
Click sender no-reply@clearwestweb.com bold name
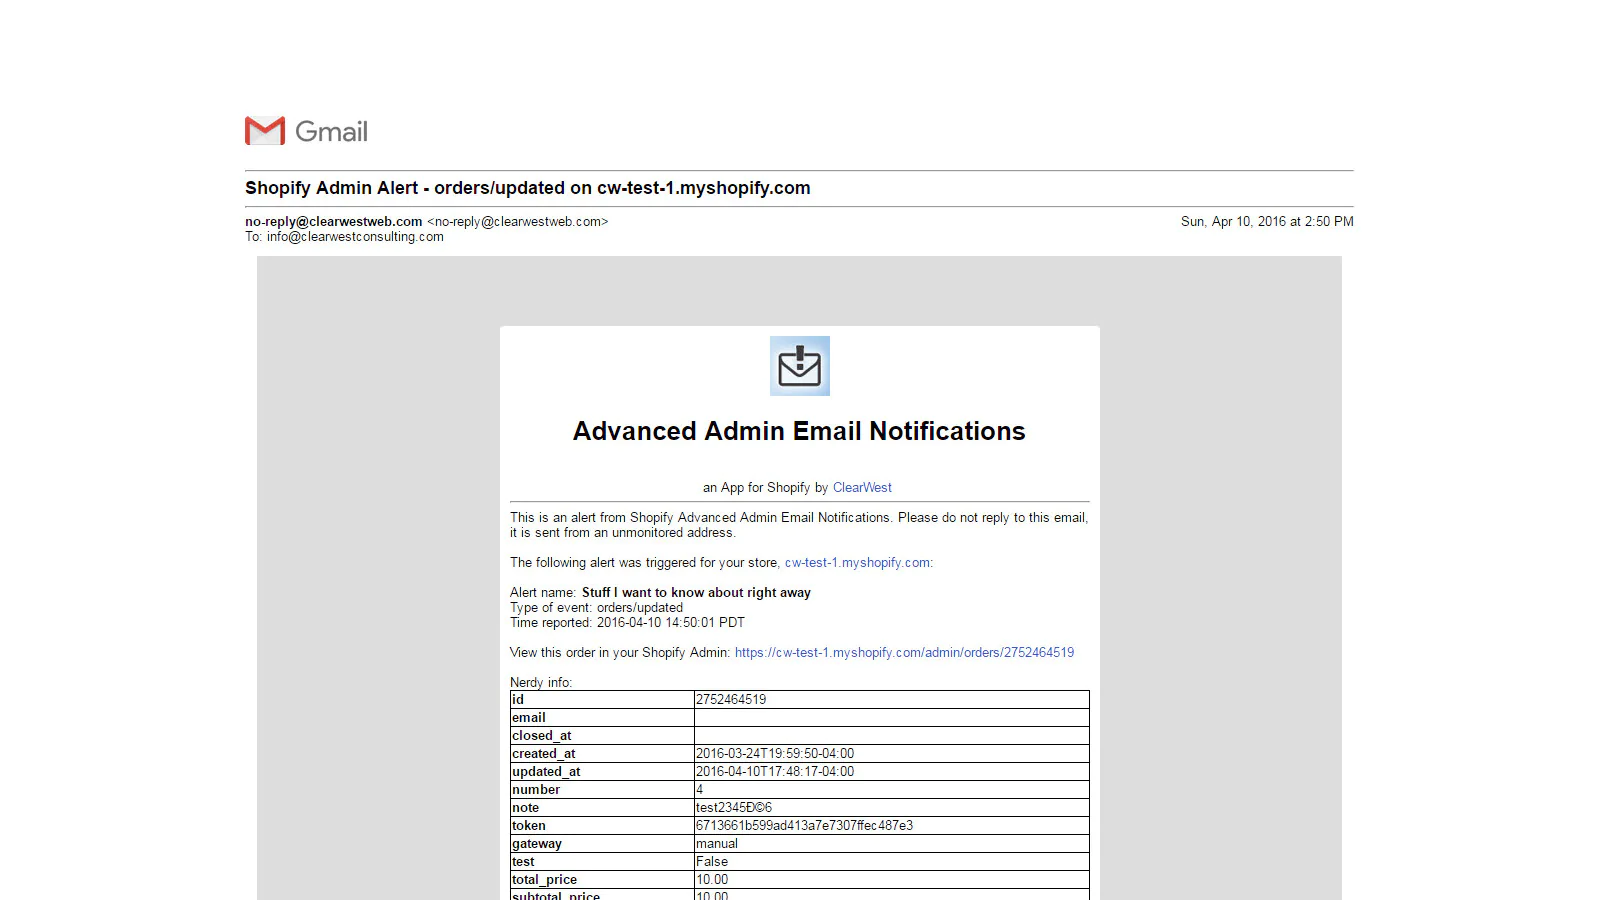point(334,222)
